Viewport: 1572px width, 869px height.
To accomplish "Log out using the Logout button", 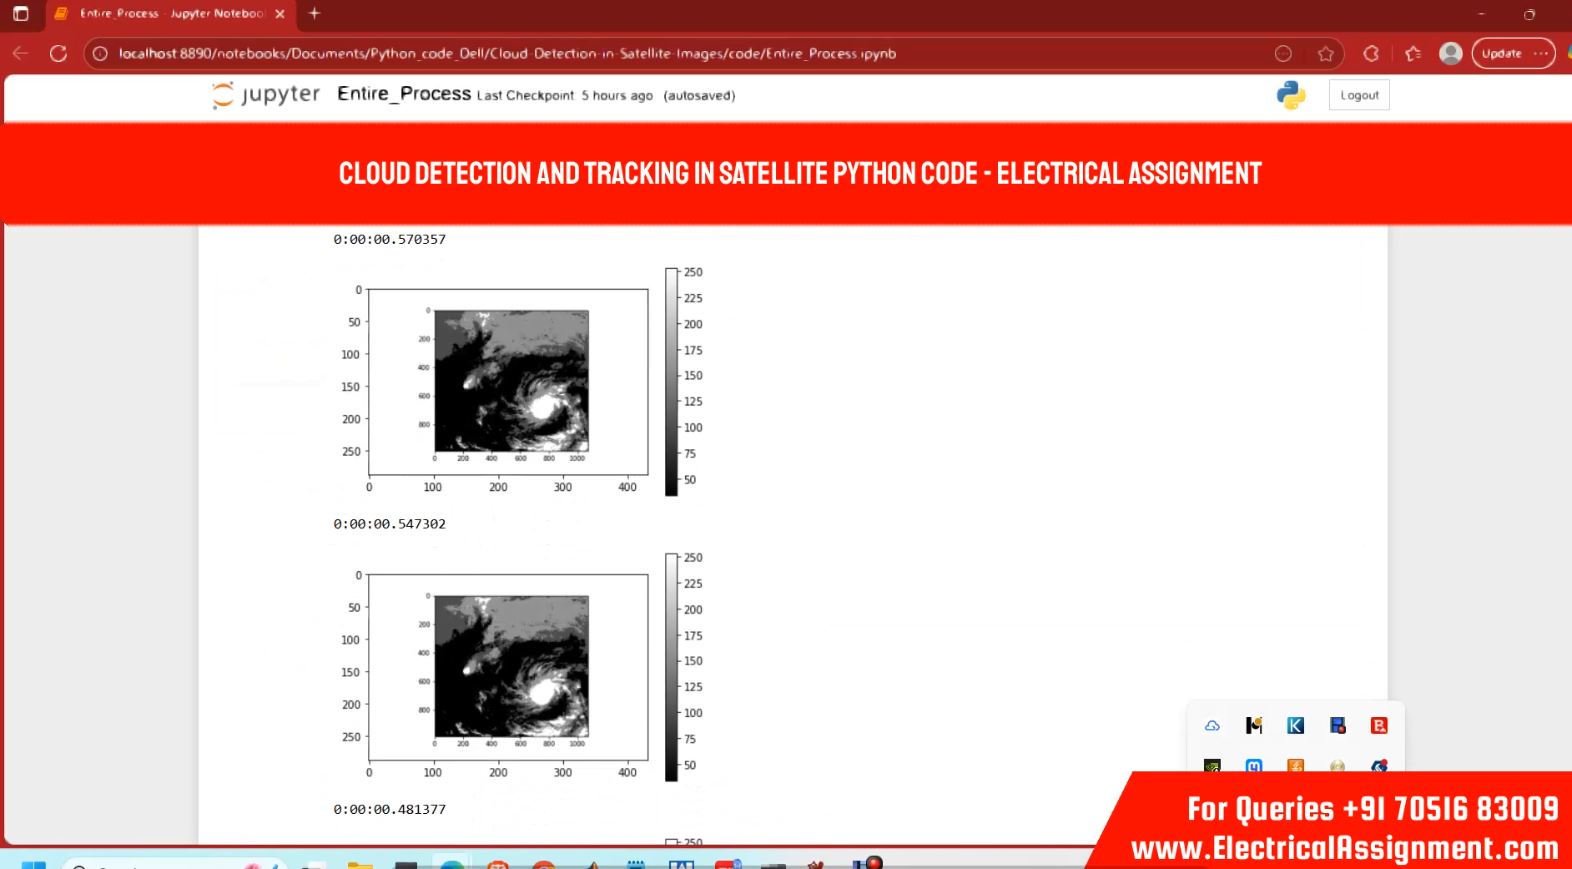I will click(1359, 95).
